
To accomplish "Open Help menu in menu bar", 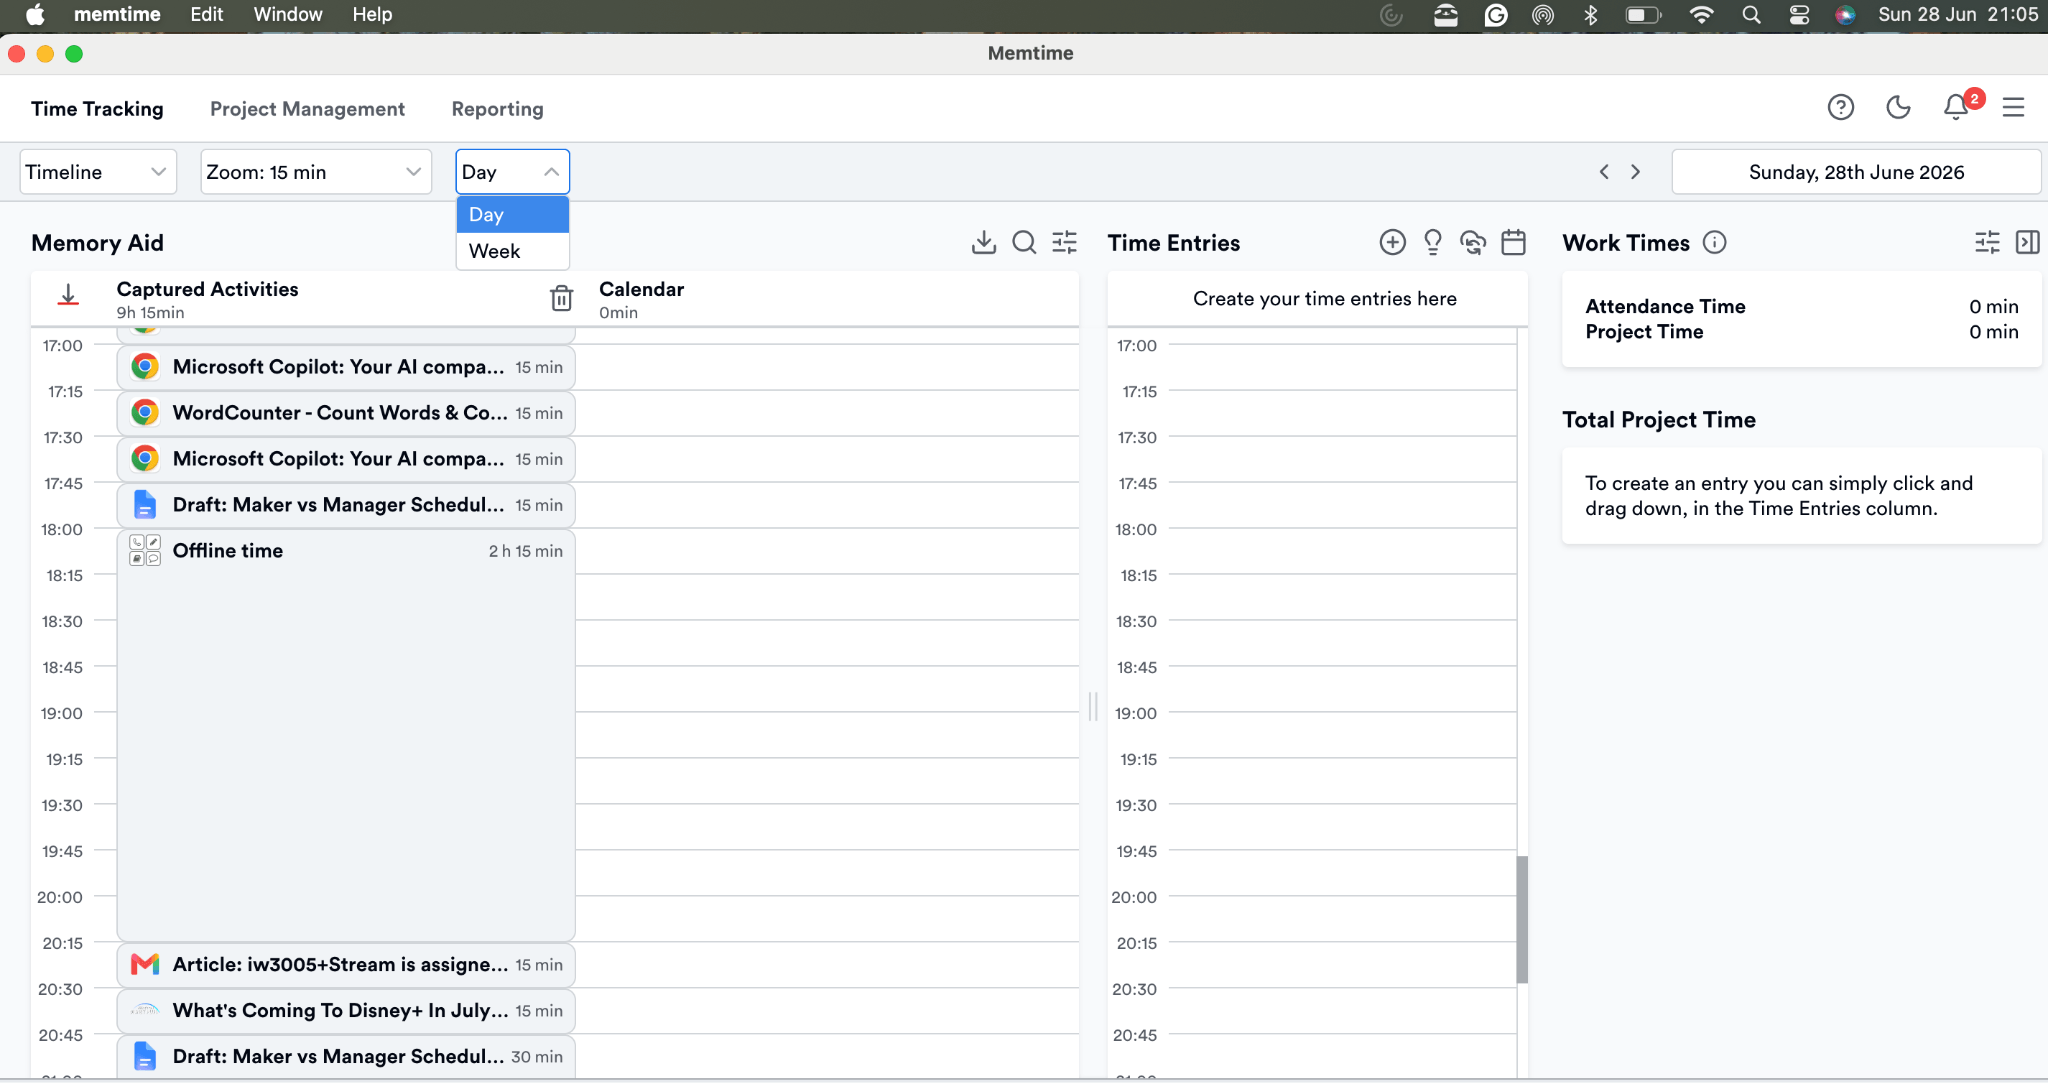I will (x=372, y=14).
